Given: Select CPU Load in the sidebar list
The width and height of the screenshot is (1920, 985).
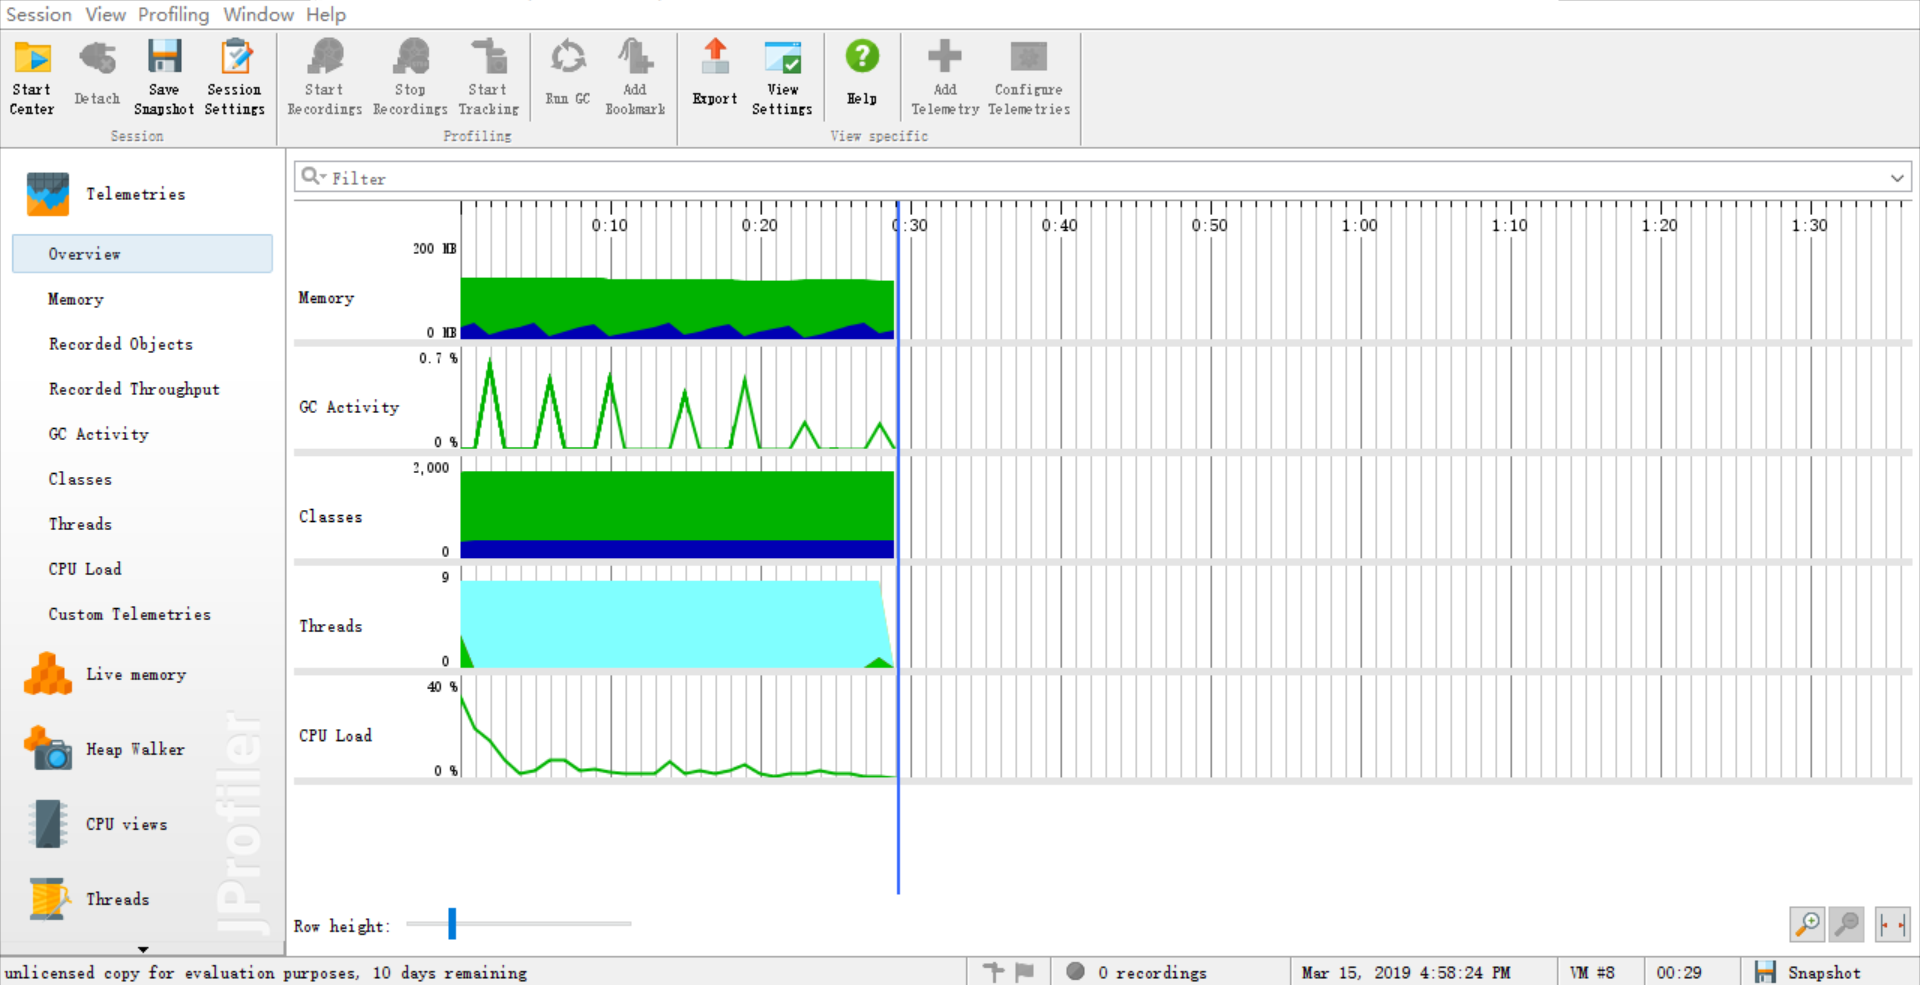Looking at the screenshot, I should pos(85,569).
